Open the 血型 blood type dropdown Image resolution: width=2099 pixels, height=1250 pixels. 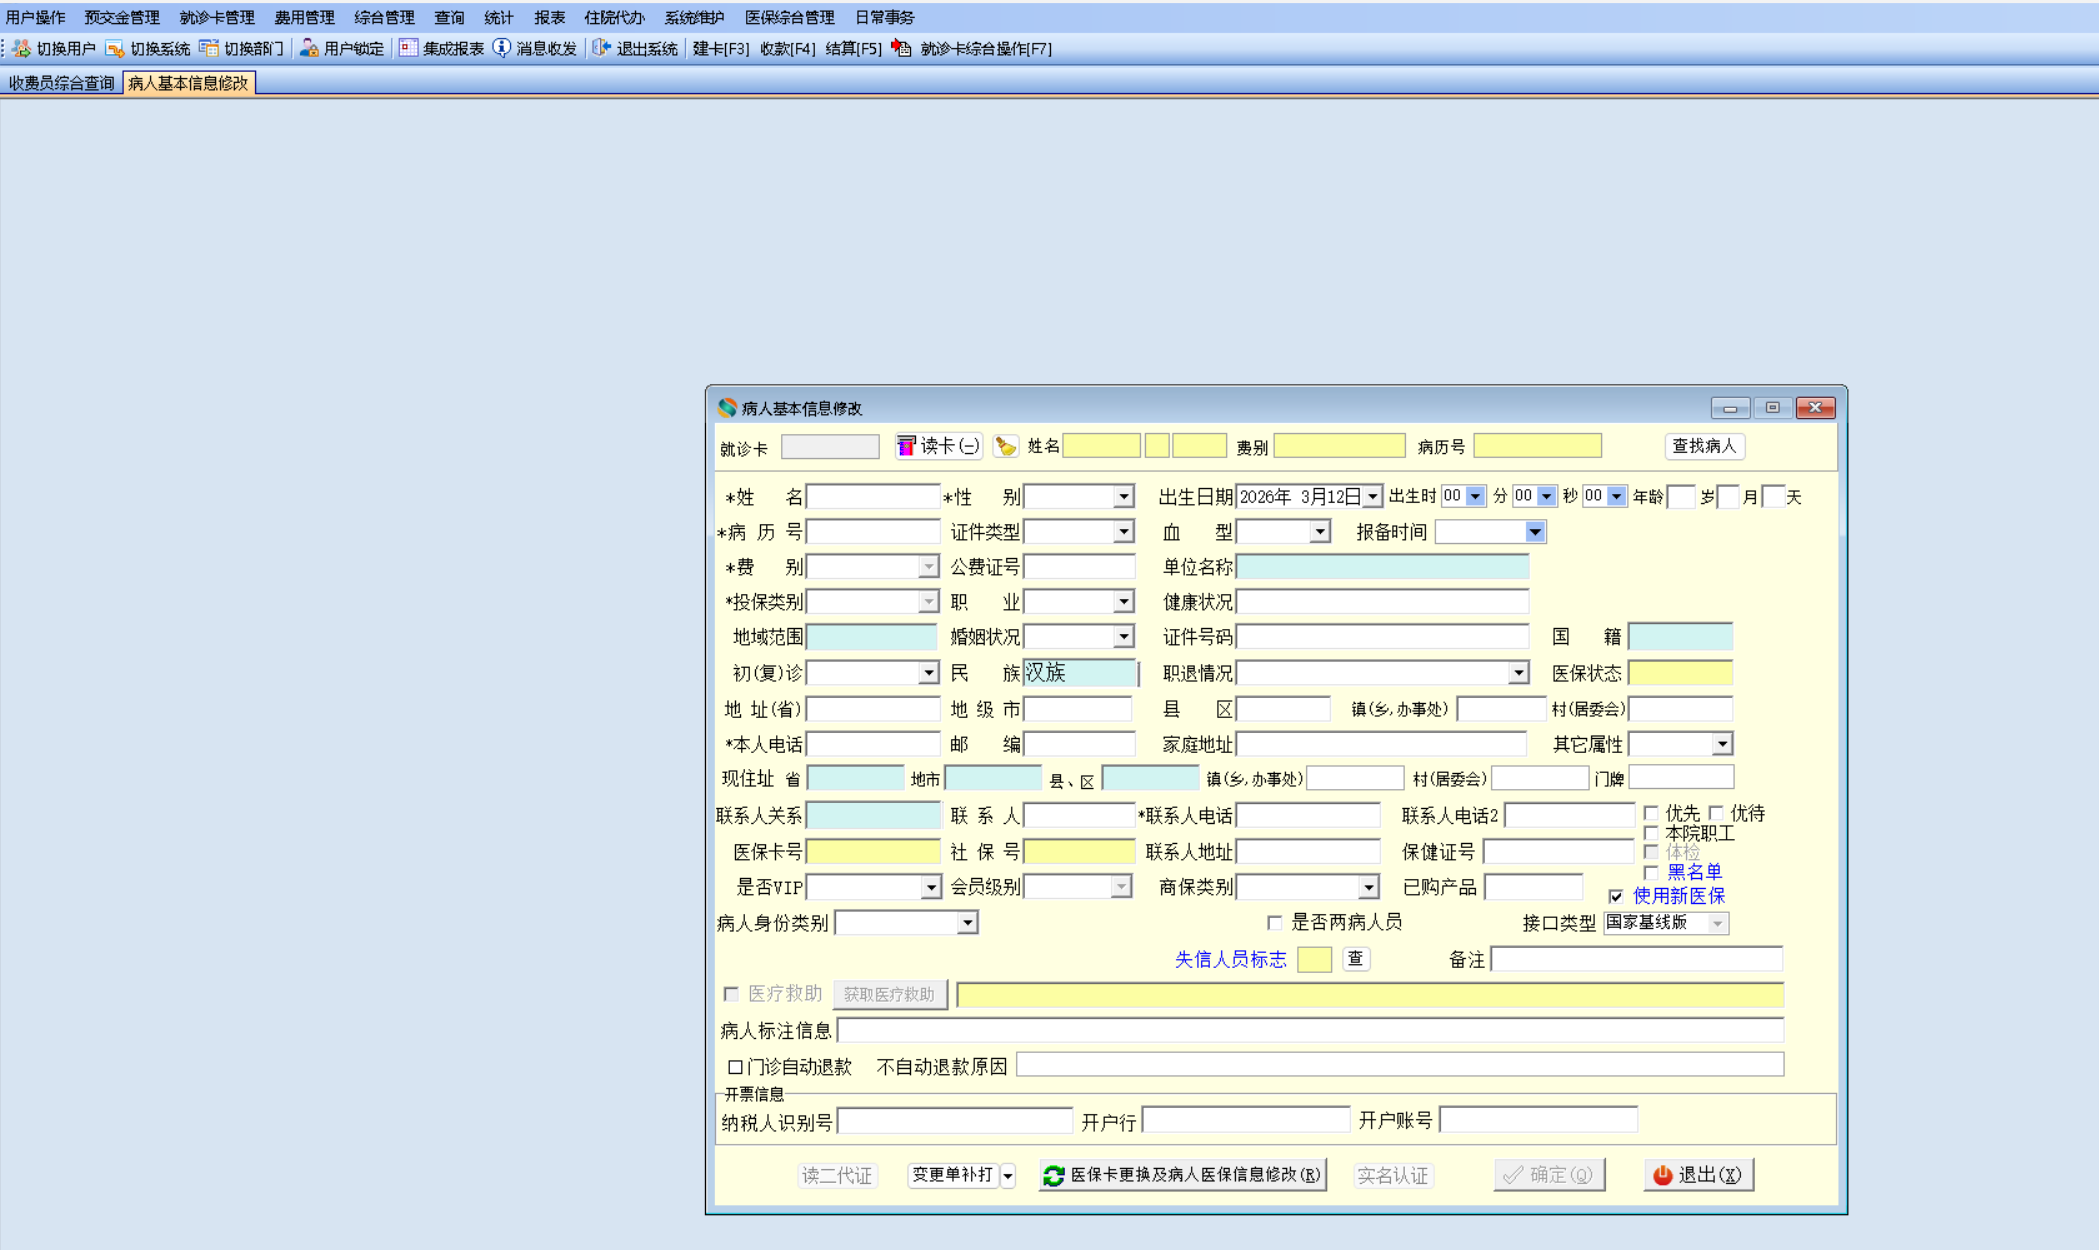1320,532
